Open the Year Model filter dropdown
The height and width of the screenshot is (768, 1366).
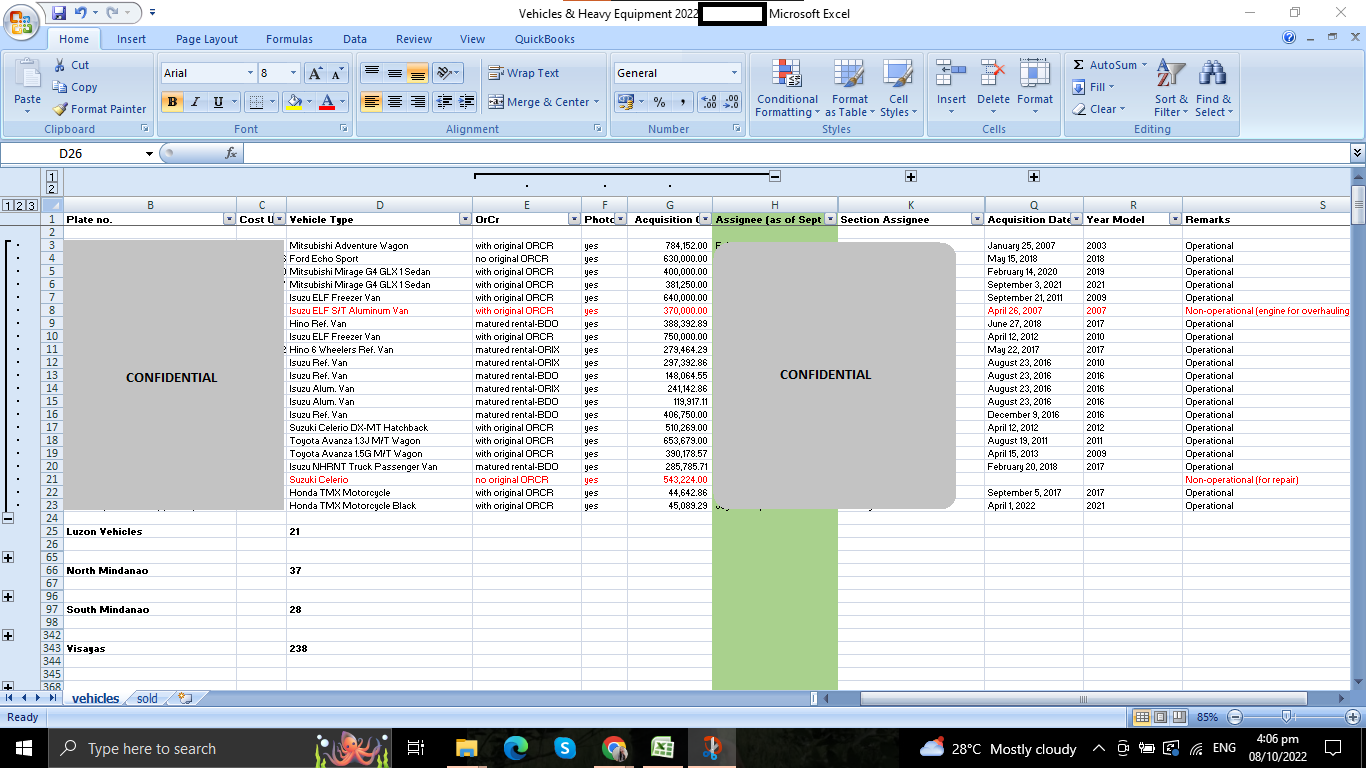coord(1174,219)
